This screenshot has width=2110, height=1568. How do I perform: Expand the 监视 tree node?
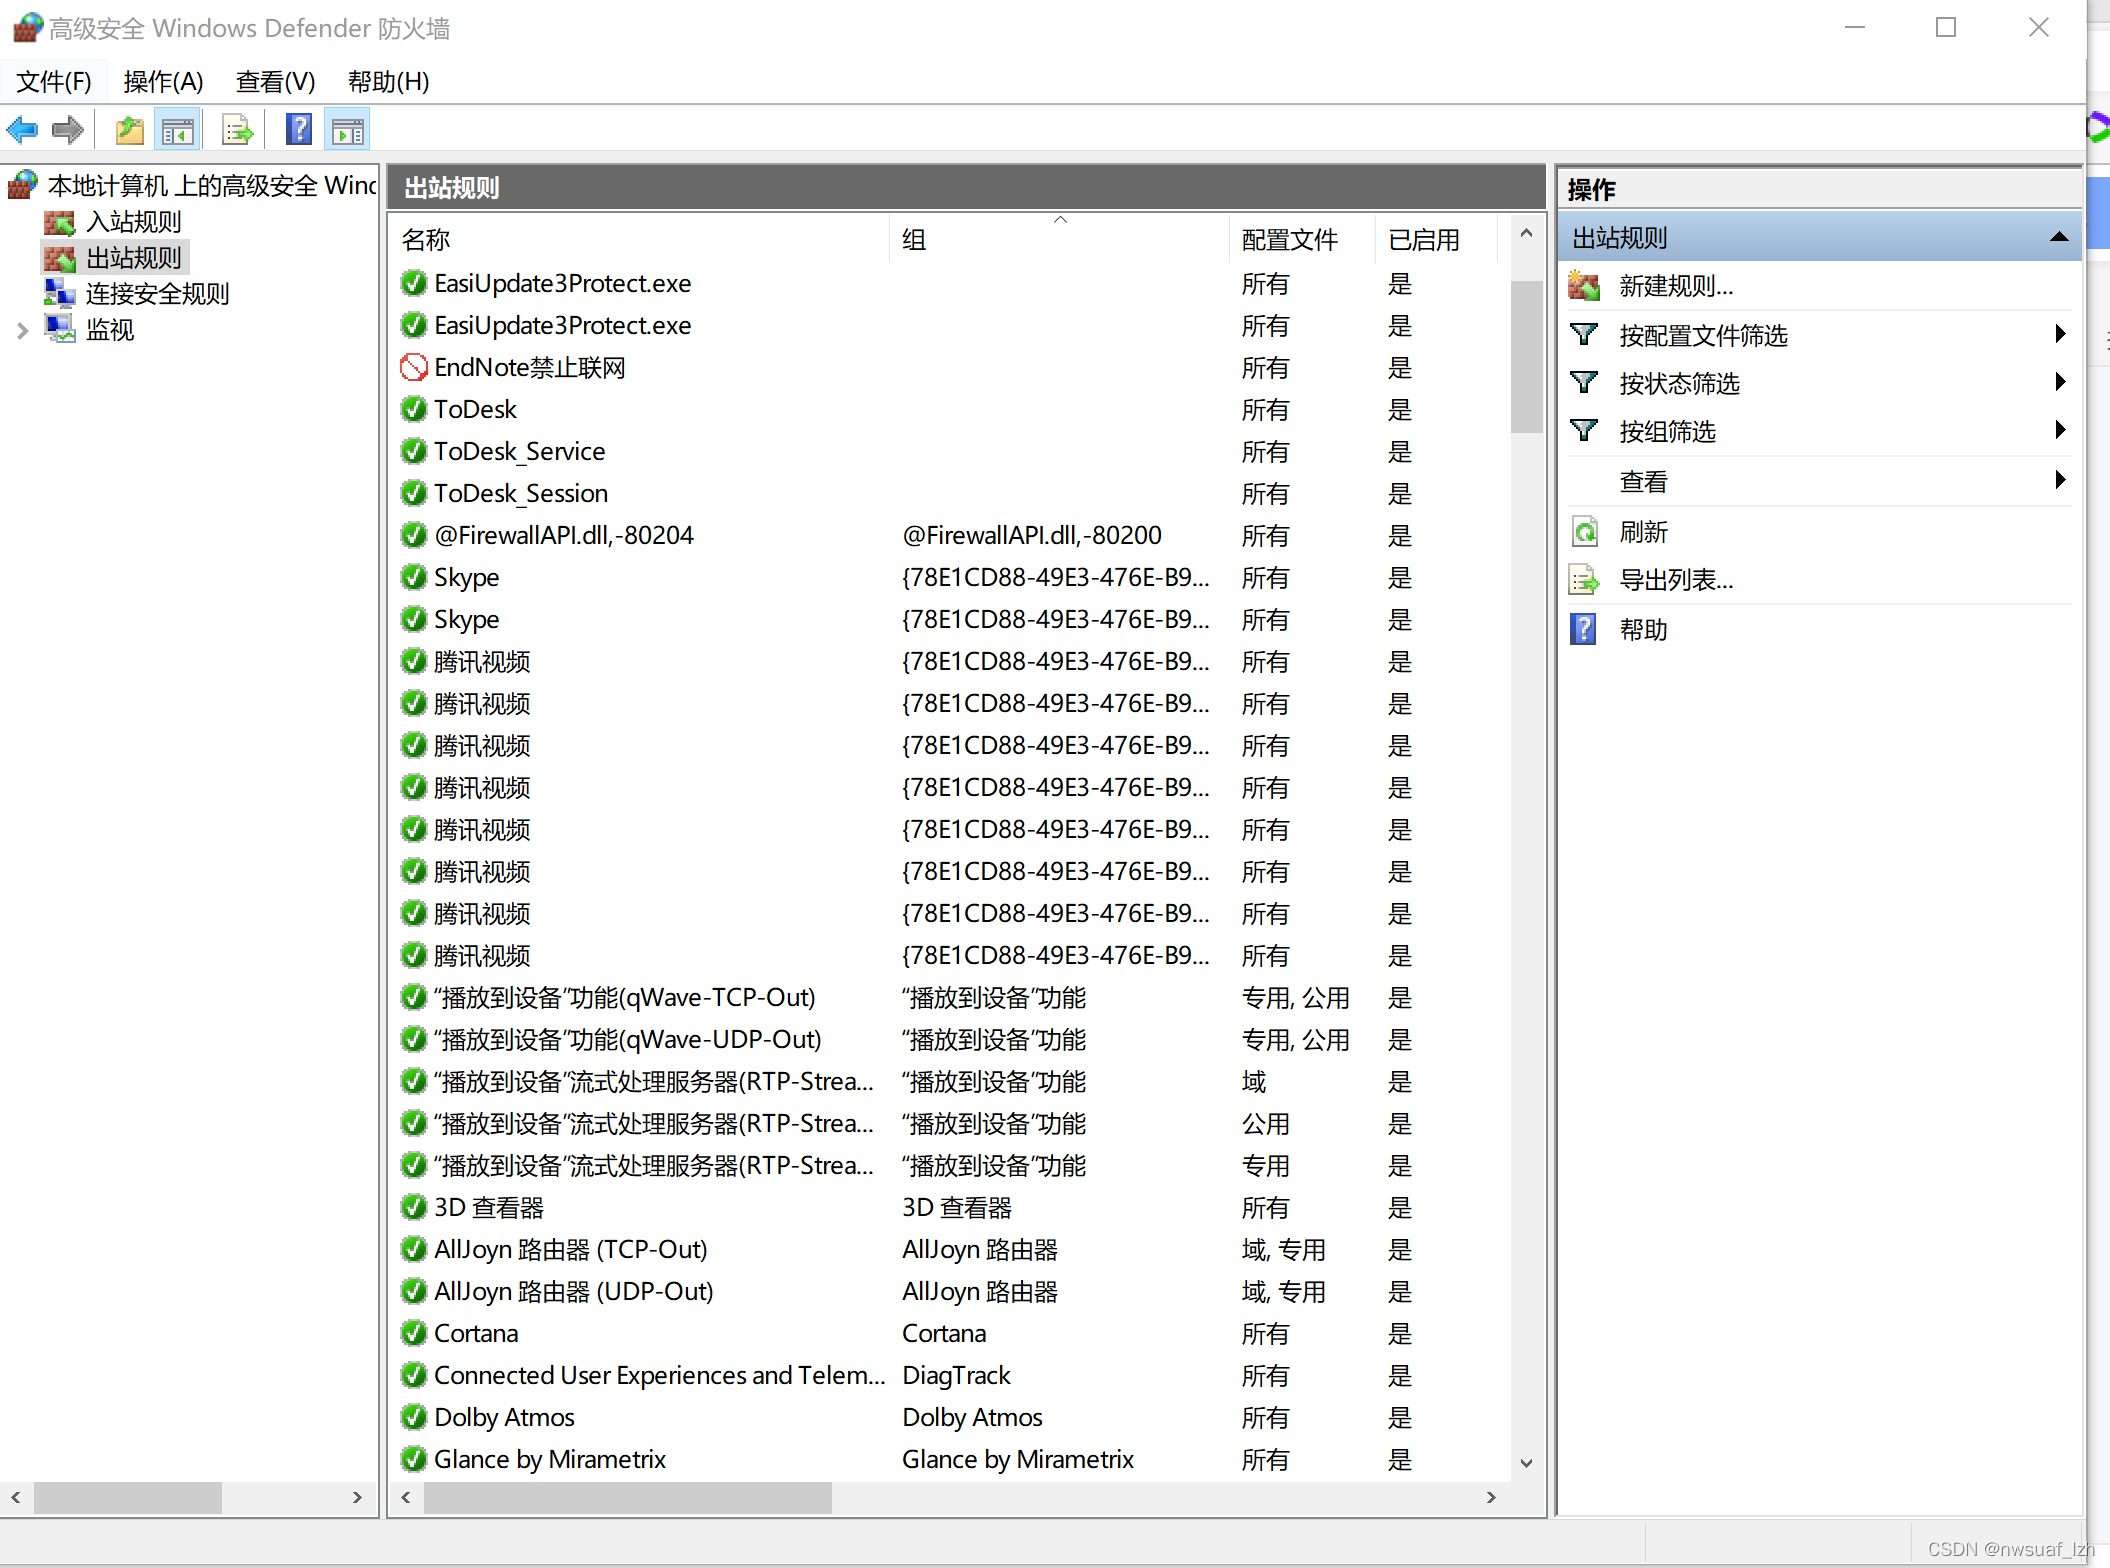pyautogui.click(x=22, y=330)
